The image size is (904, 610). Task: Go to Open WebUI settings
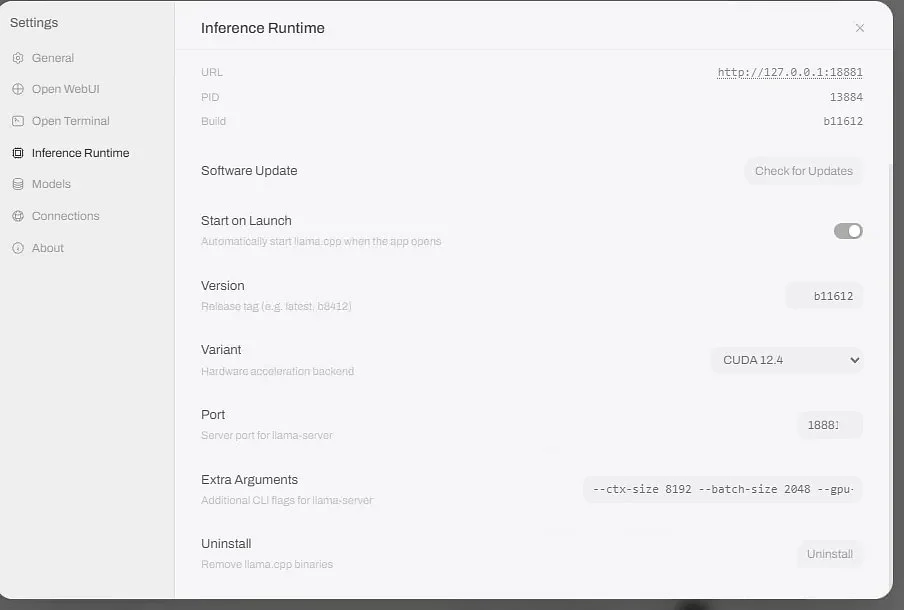pyautogui.click(x=66, y=89)
